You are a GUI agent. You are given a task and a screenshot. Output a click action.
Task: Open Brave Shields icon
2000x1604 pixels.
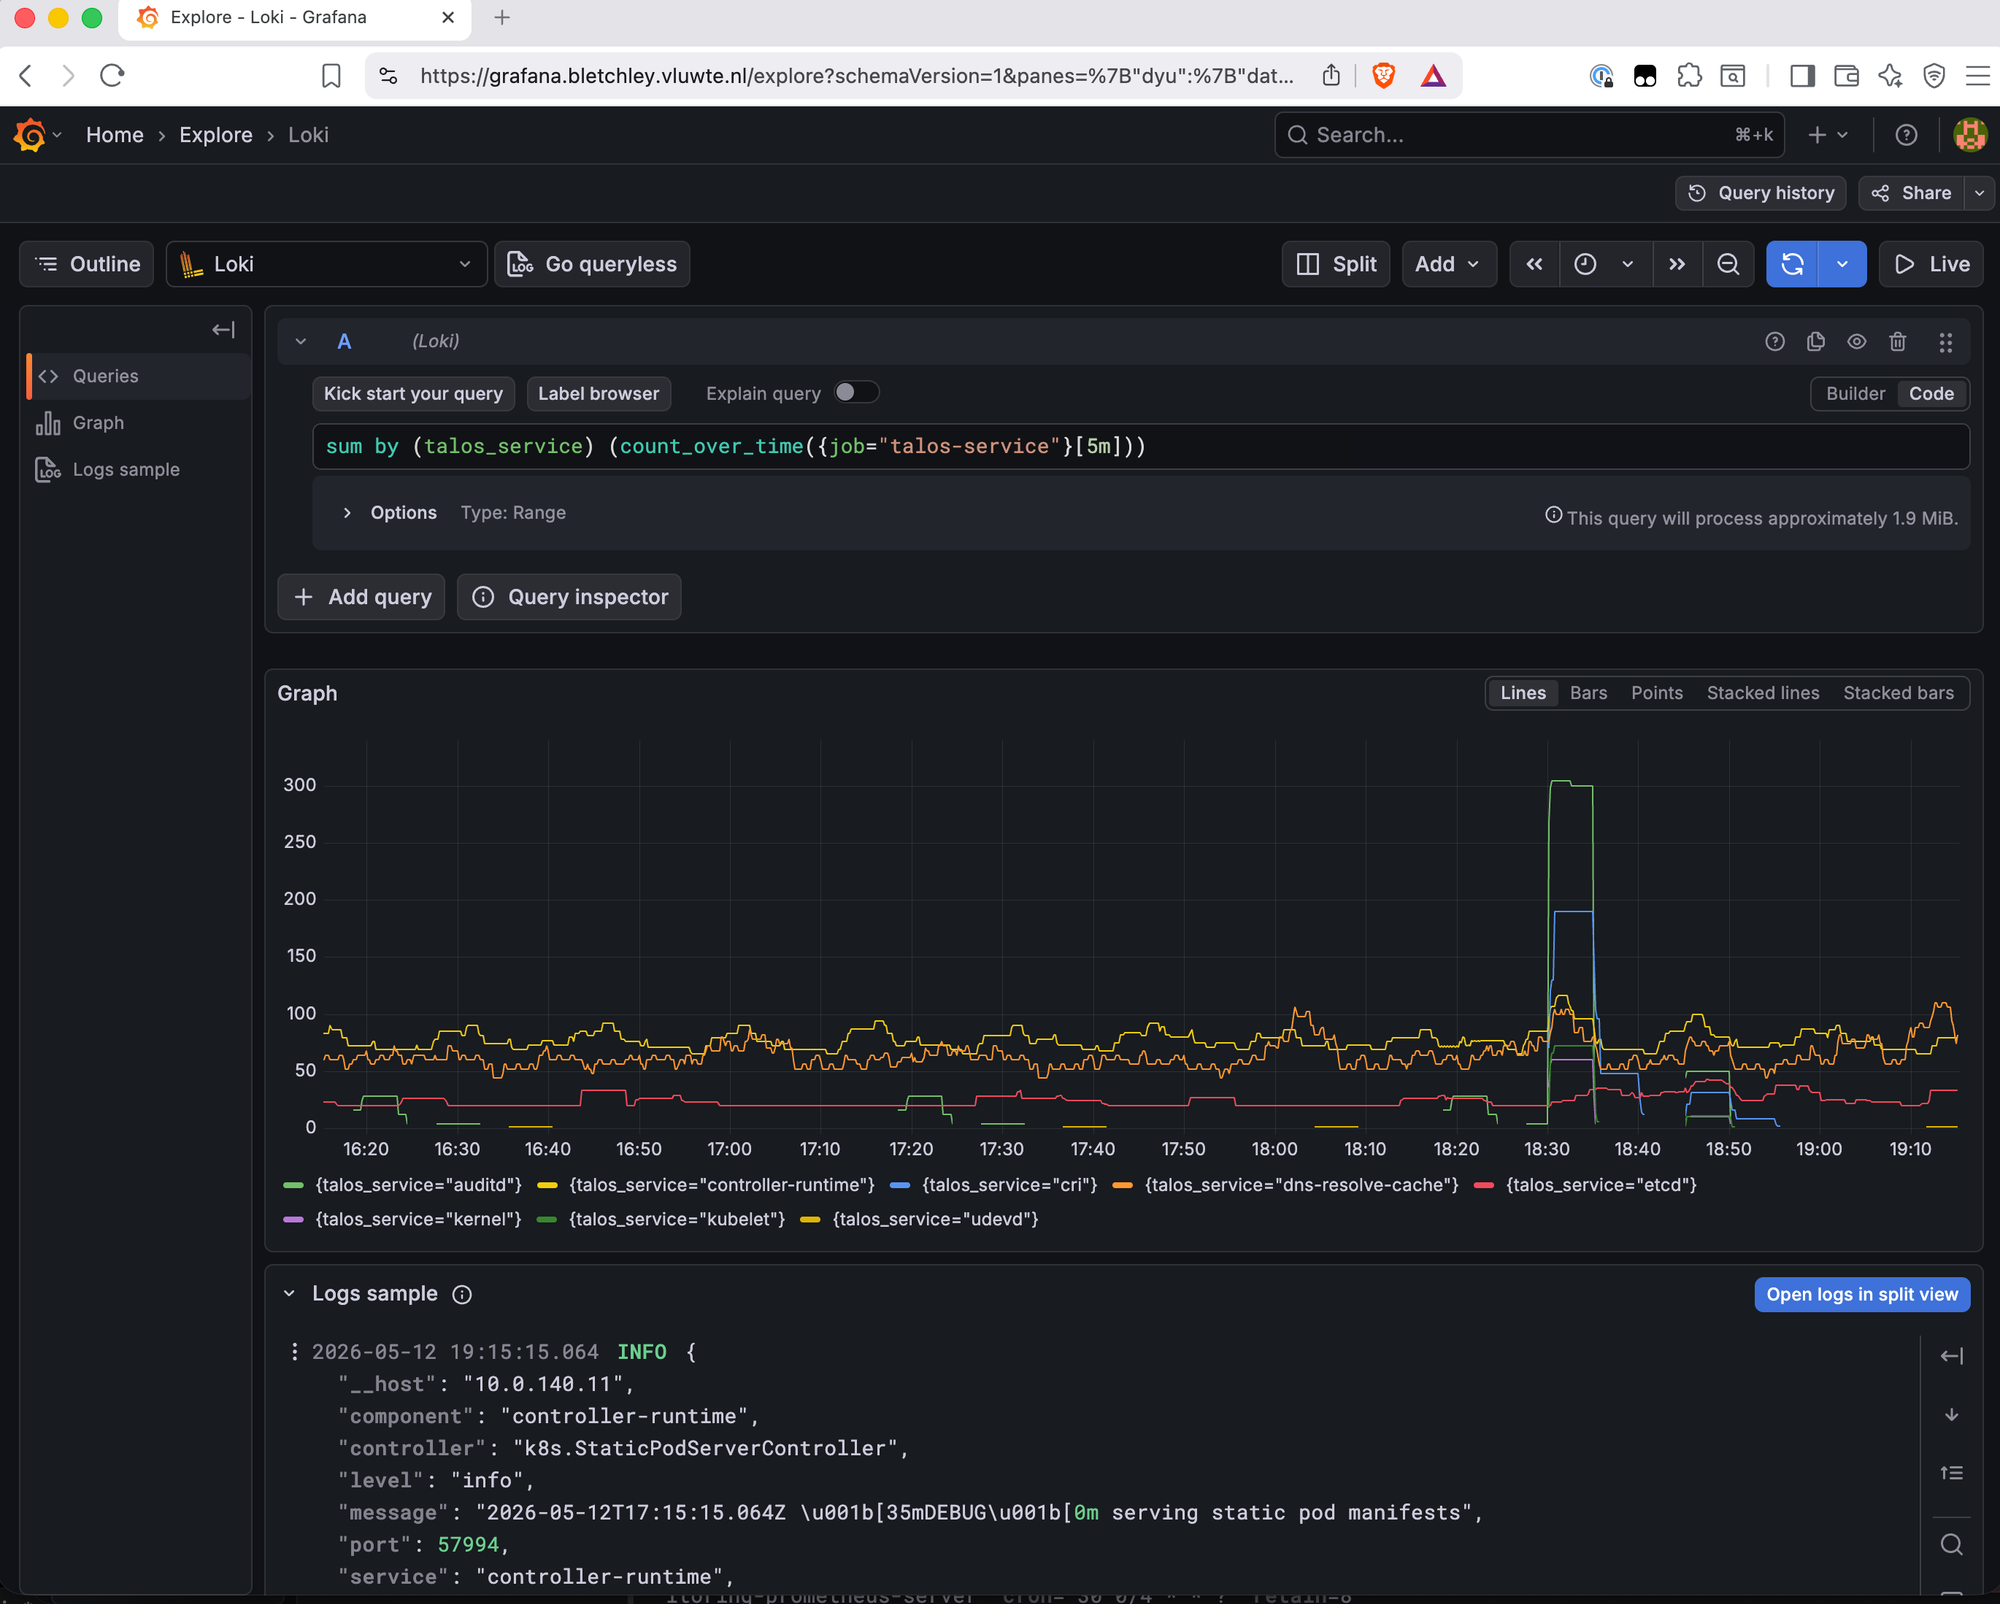pos(1383,76)
